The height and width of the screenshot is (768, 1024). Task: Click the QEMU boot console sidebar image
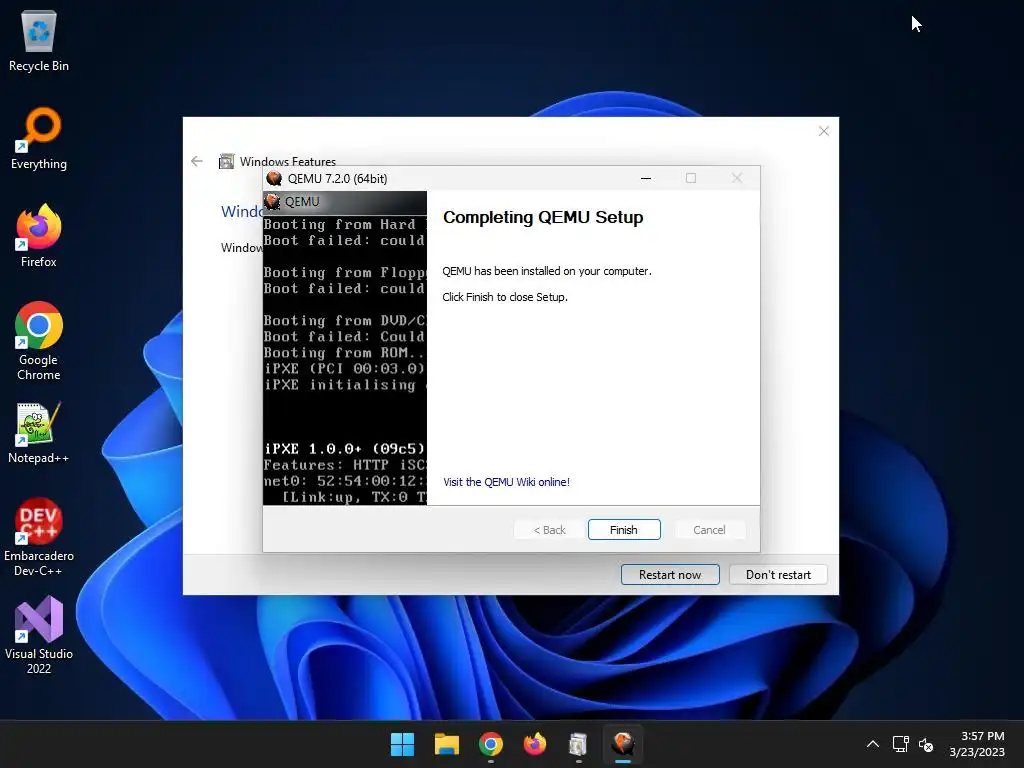click(345, 348)
